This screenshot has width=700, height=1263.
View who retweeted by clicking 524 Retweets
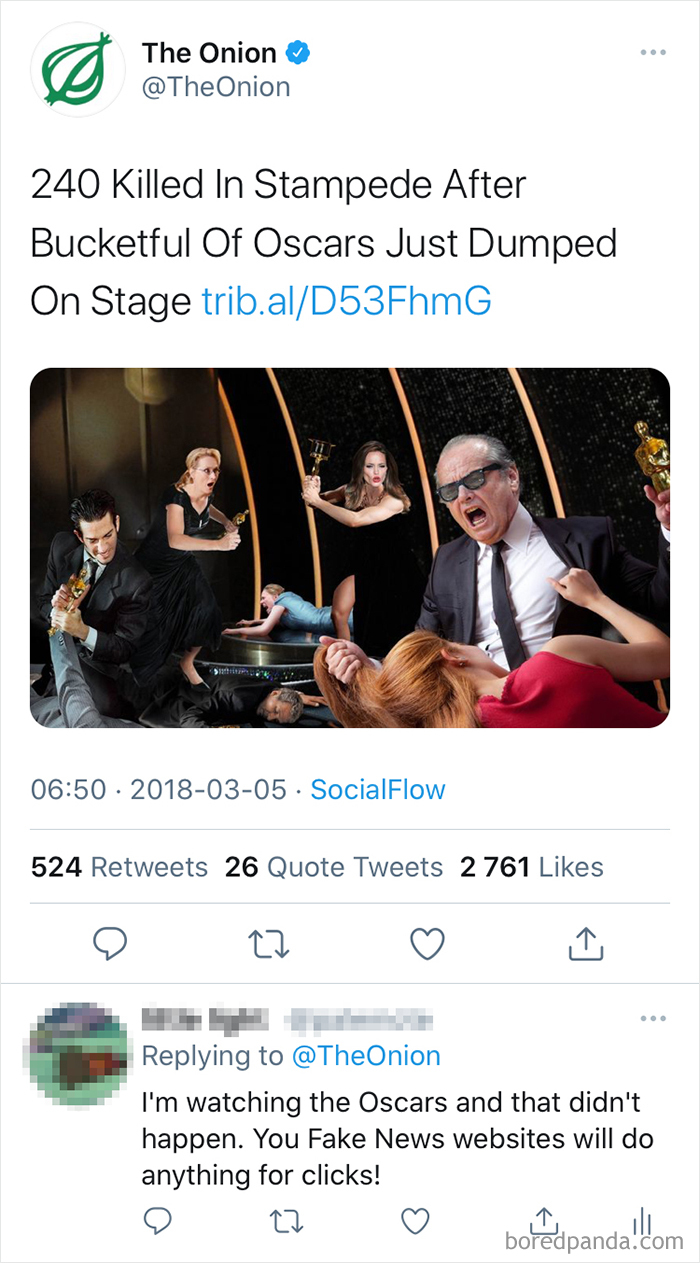[x=120, y=867]
